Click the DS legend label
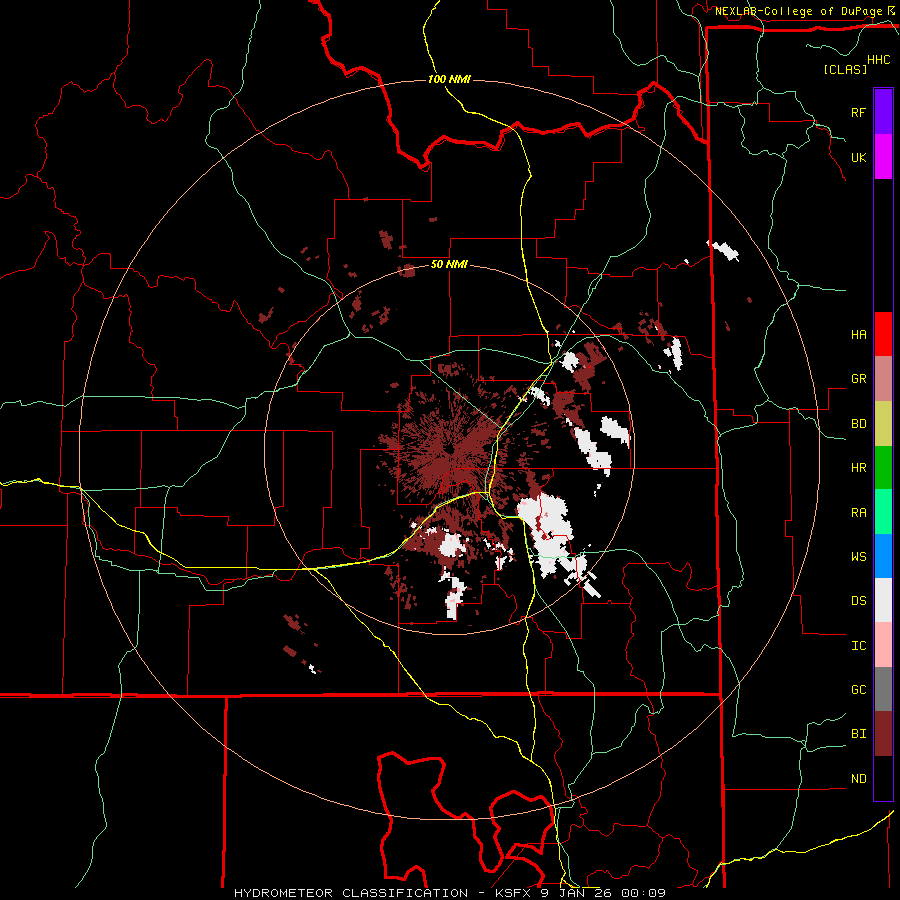 858,601
